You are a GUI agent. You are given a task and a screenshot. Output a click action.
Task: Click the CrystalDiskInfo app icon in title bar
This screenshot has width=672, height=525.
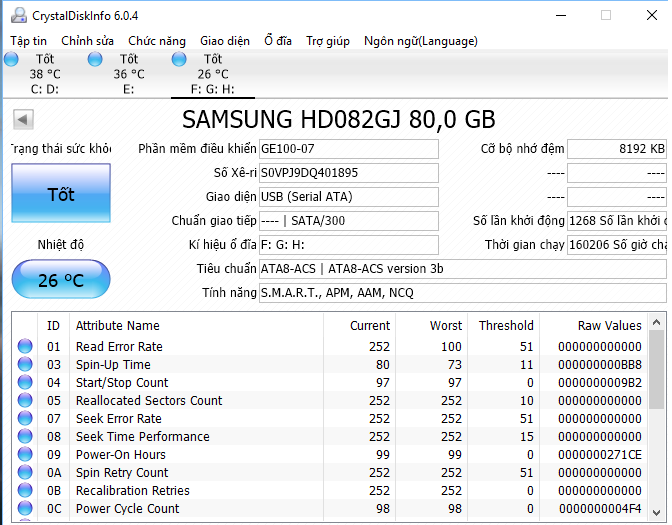[x=18, y=15]
